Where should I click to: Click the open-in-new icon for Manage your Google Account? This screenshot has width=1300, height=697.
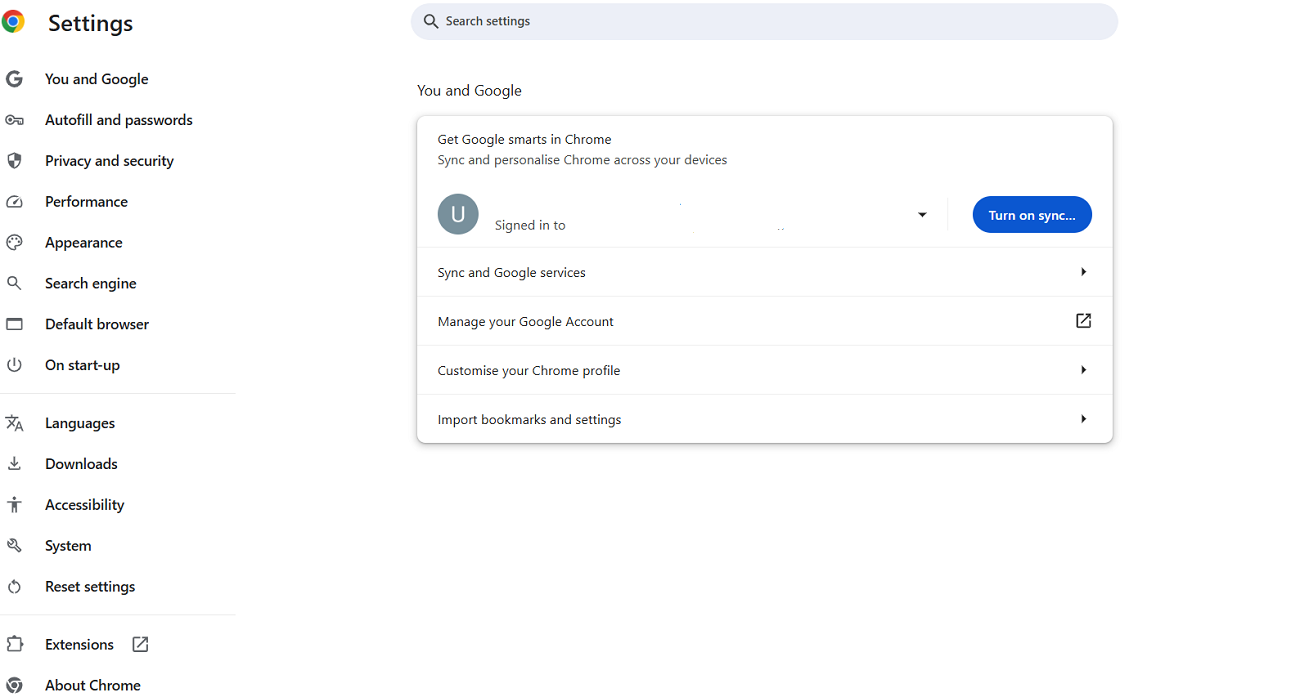1083,321
